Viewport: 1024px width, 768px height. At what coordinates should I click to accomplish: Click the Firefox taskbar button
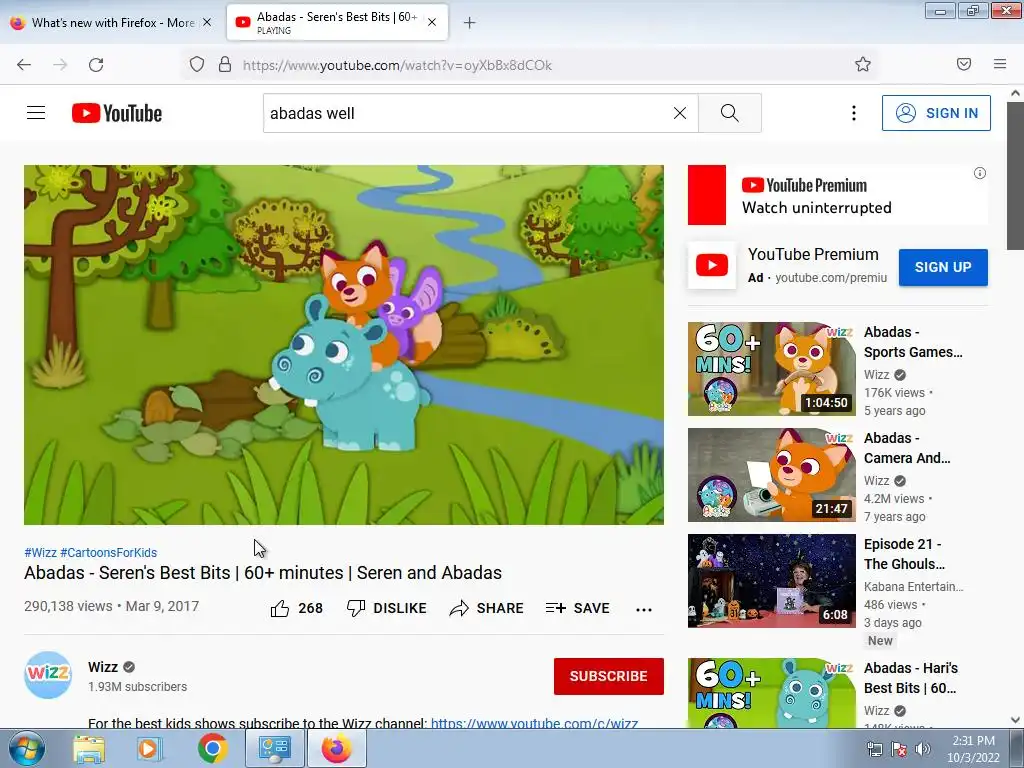tap(336, 749)
